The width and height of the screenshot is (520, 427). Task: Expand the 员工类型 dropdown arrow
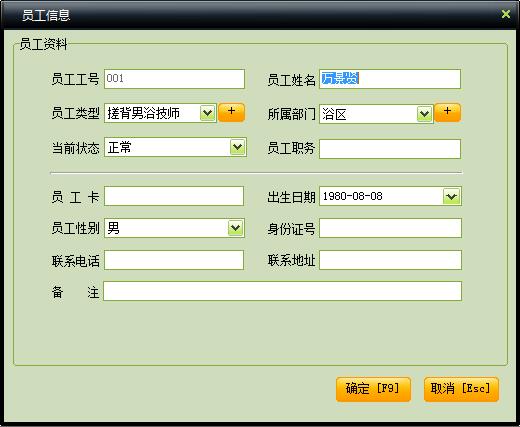(207, 113)
